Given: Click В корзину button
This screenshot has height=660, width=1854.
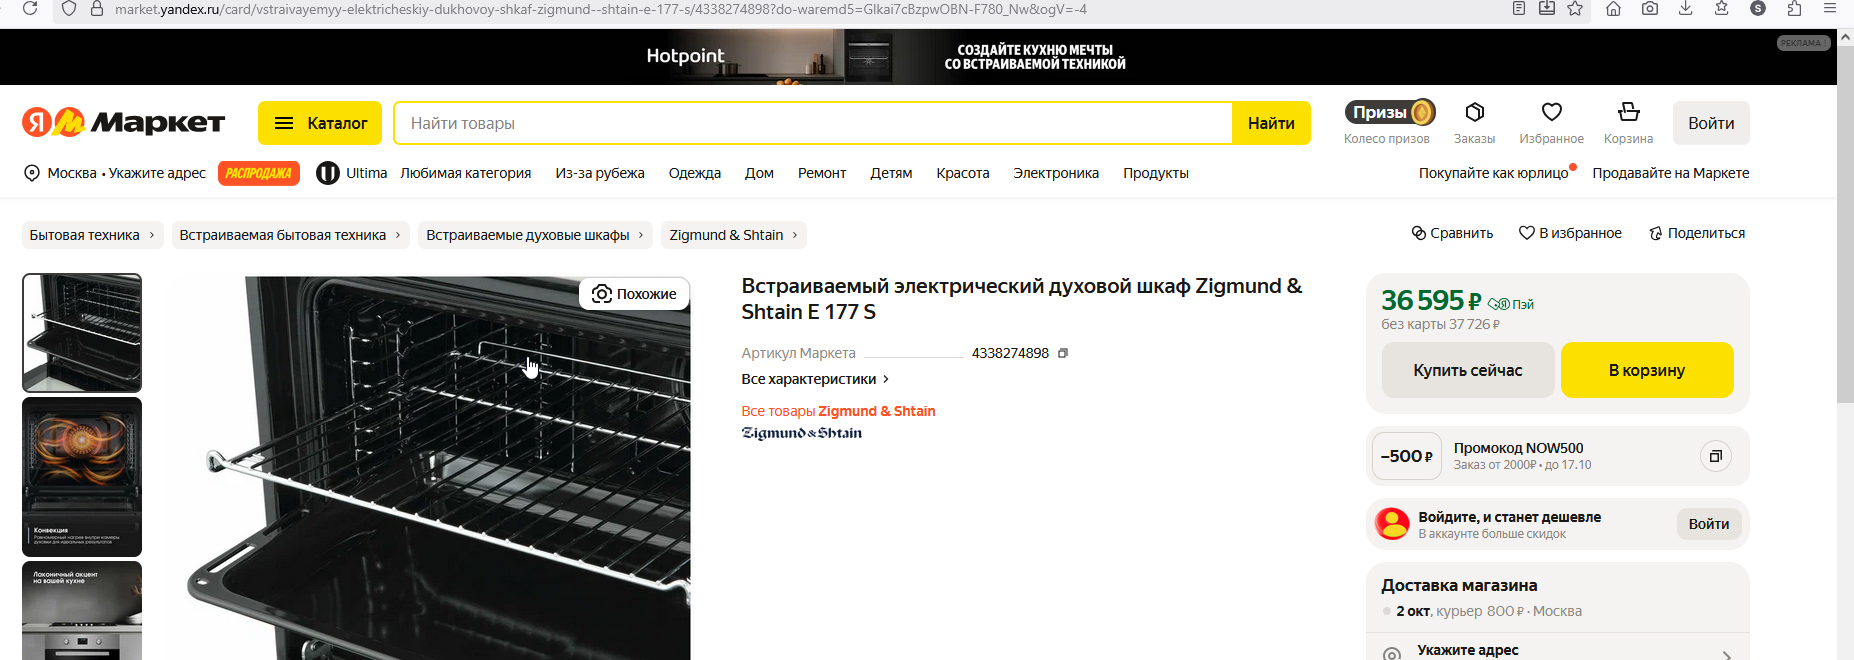Looking at the screenshot, I should (x=1647, y=370).
